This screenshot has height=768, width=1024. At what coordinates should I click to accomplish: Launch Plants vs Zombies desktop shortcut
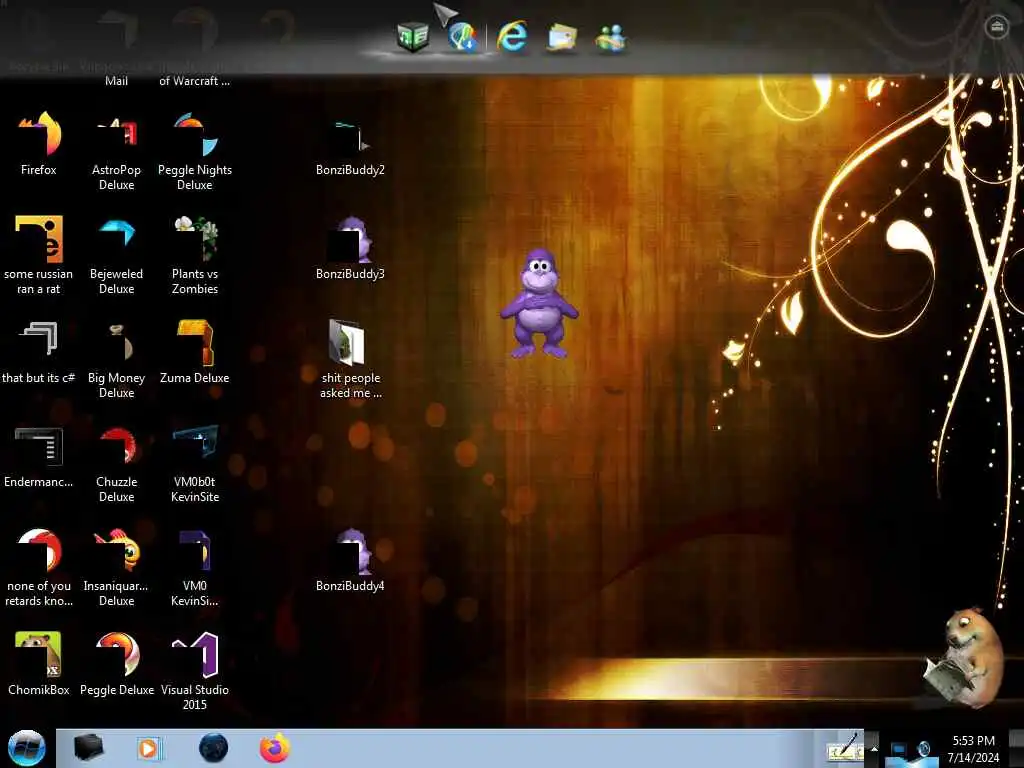[x=195, y=255]
